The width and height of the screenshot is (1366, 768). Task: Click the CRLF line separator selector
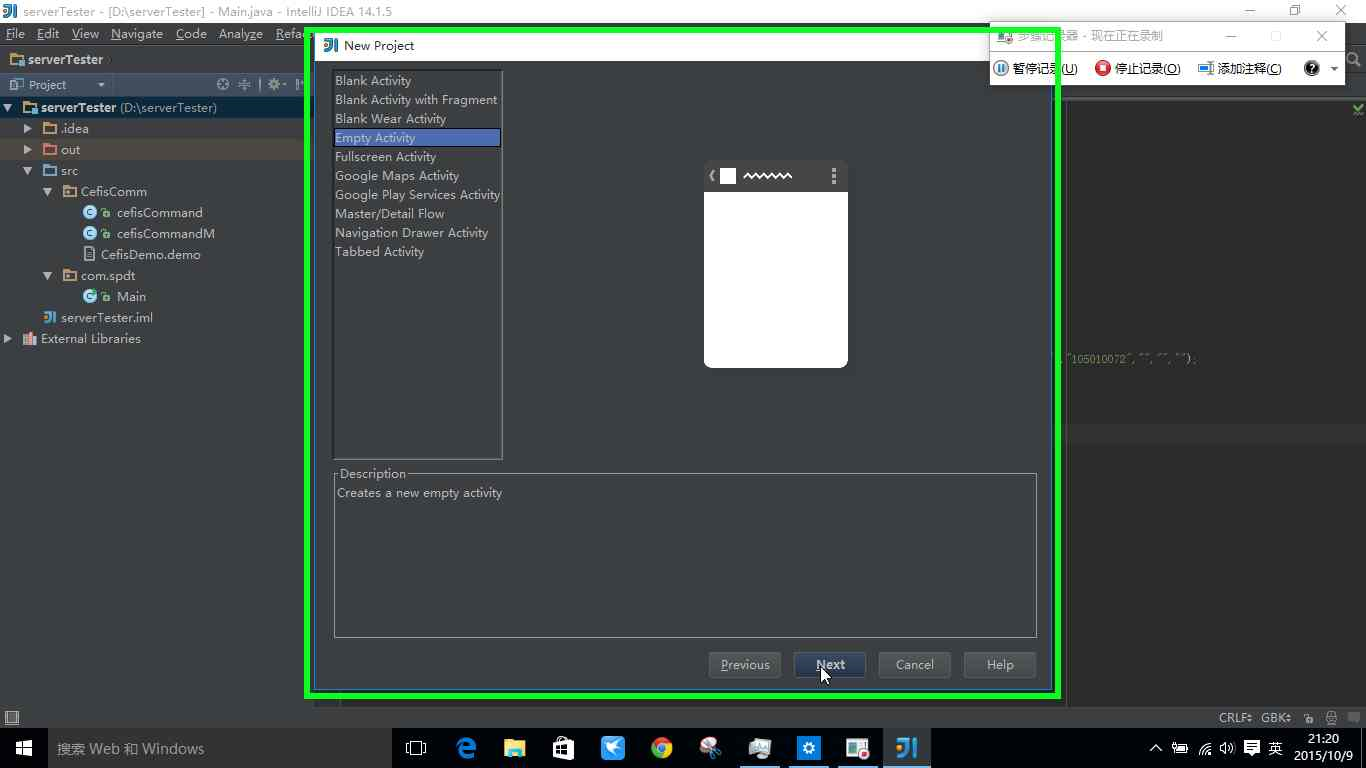tap(1235, 718)
